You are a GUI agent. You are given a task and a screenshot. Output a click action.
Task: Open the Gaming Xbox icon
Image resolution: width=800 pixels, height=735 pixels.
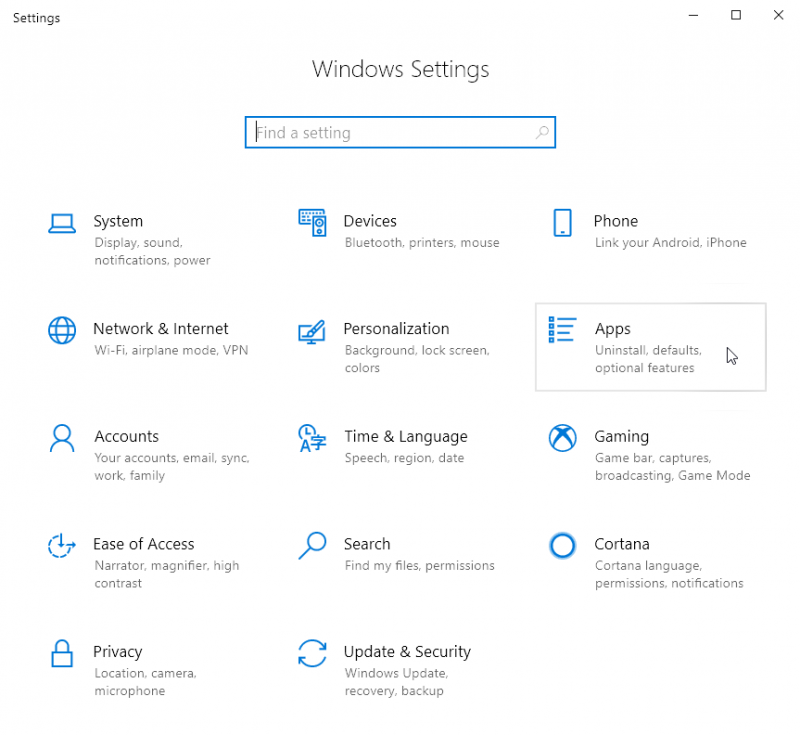point(562,438)
